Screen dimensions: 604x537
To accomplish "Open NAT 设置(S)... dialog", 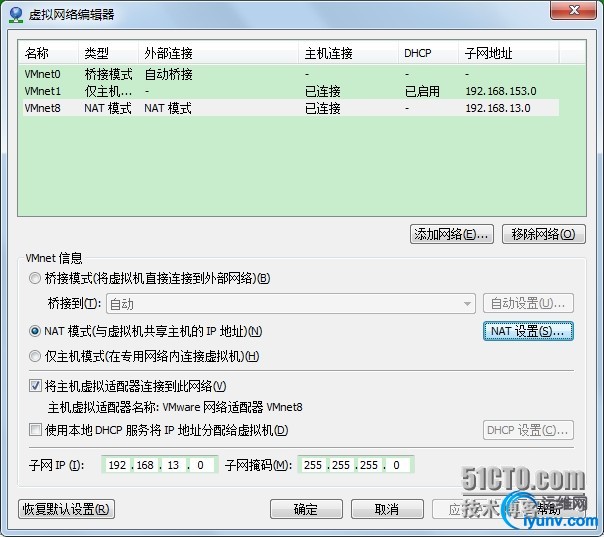I will [528, 331].
